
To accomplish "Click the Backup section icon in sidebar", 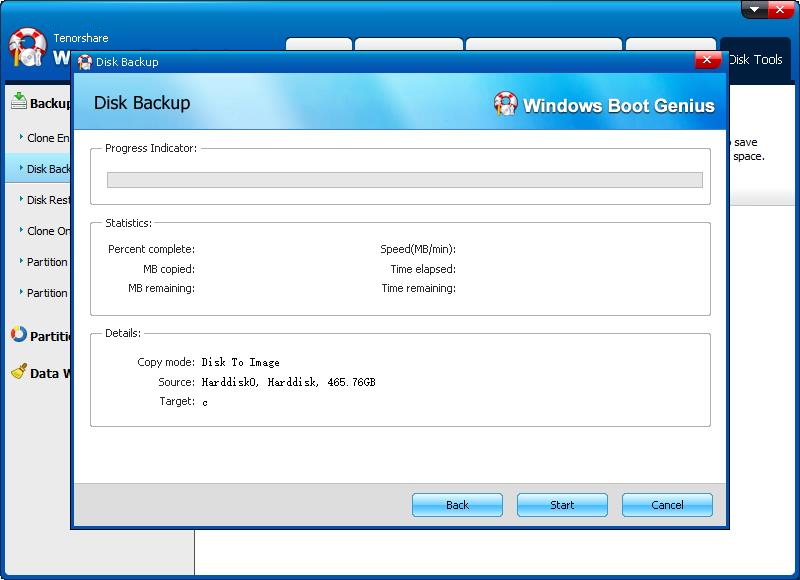I will [18, 101].
